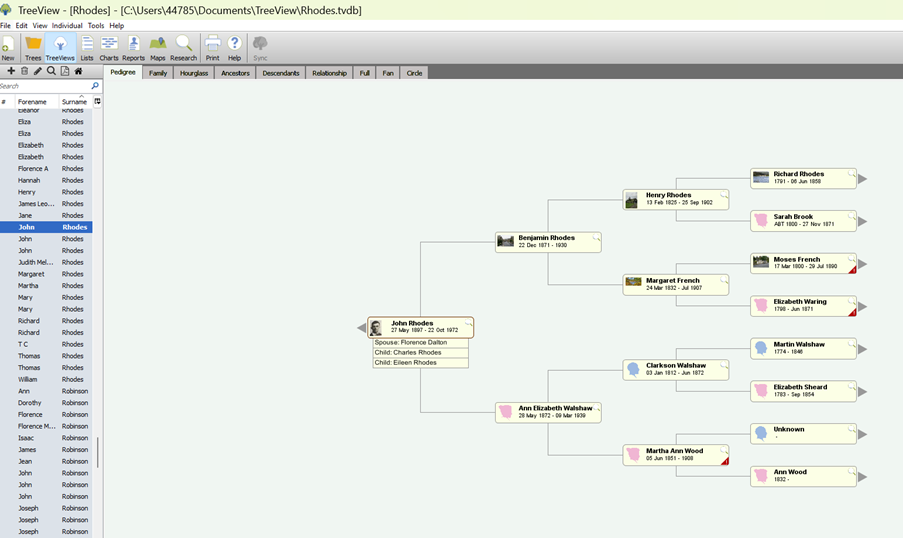The image size is (903, 538).
Task: Open the Individual menu
Action: (x=67, y=25)
